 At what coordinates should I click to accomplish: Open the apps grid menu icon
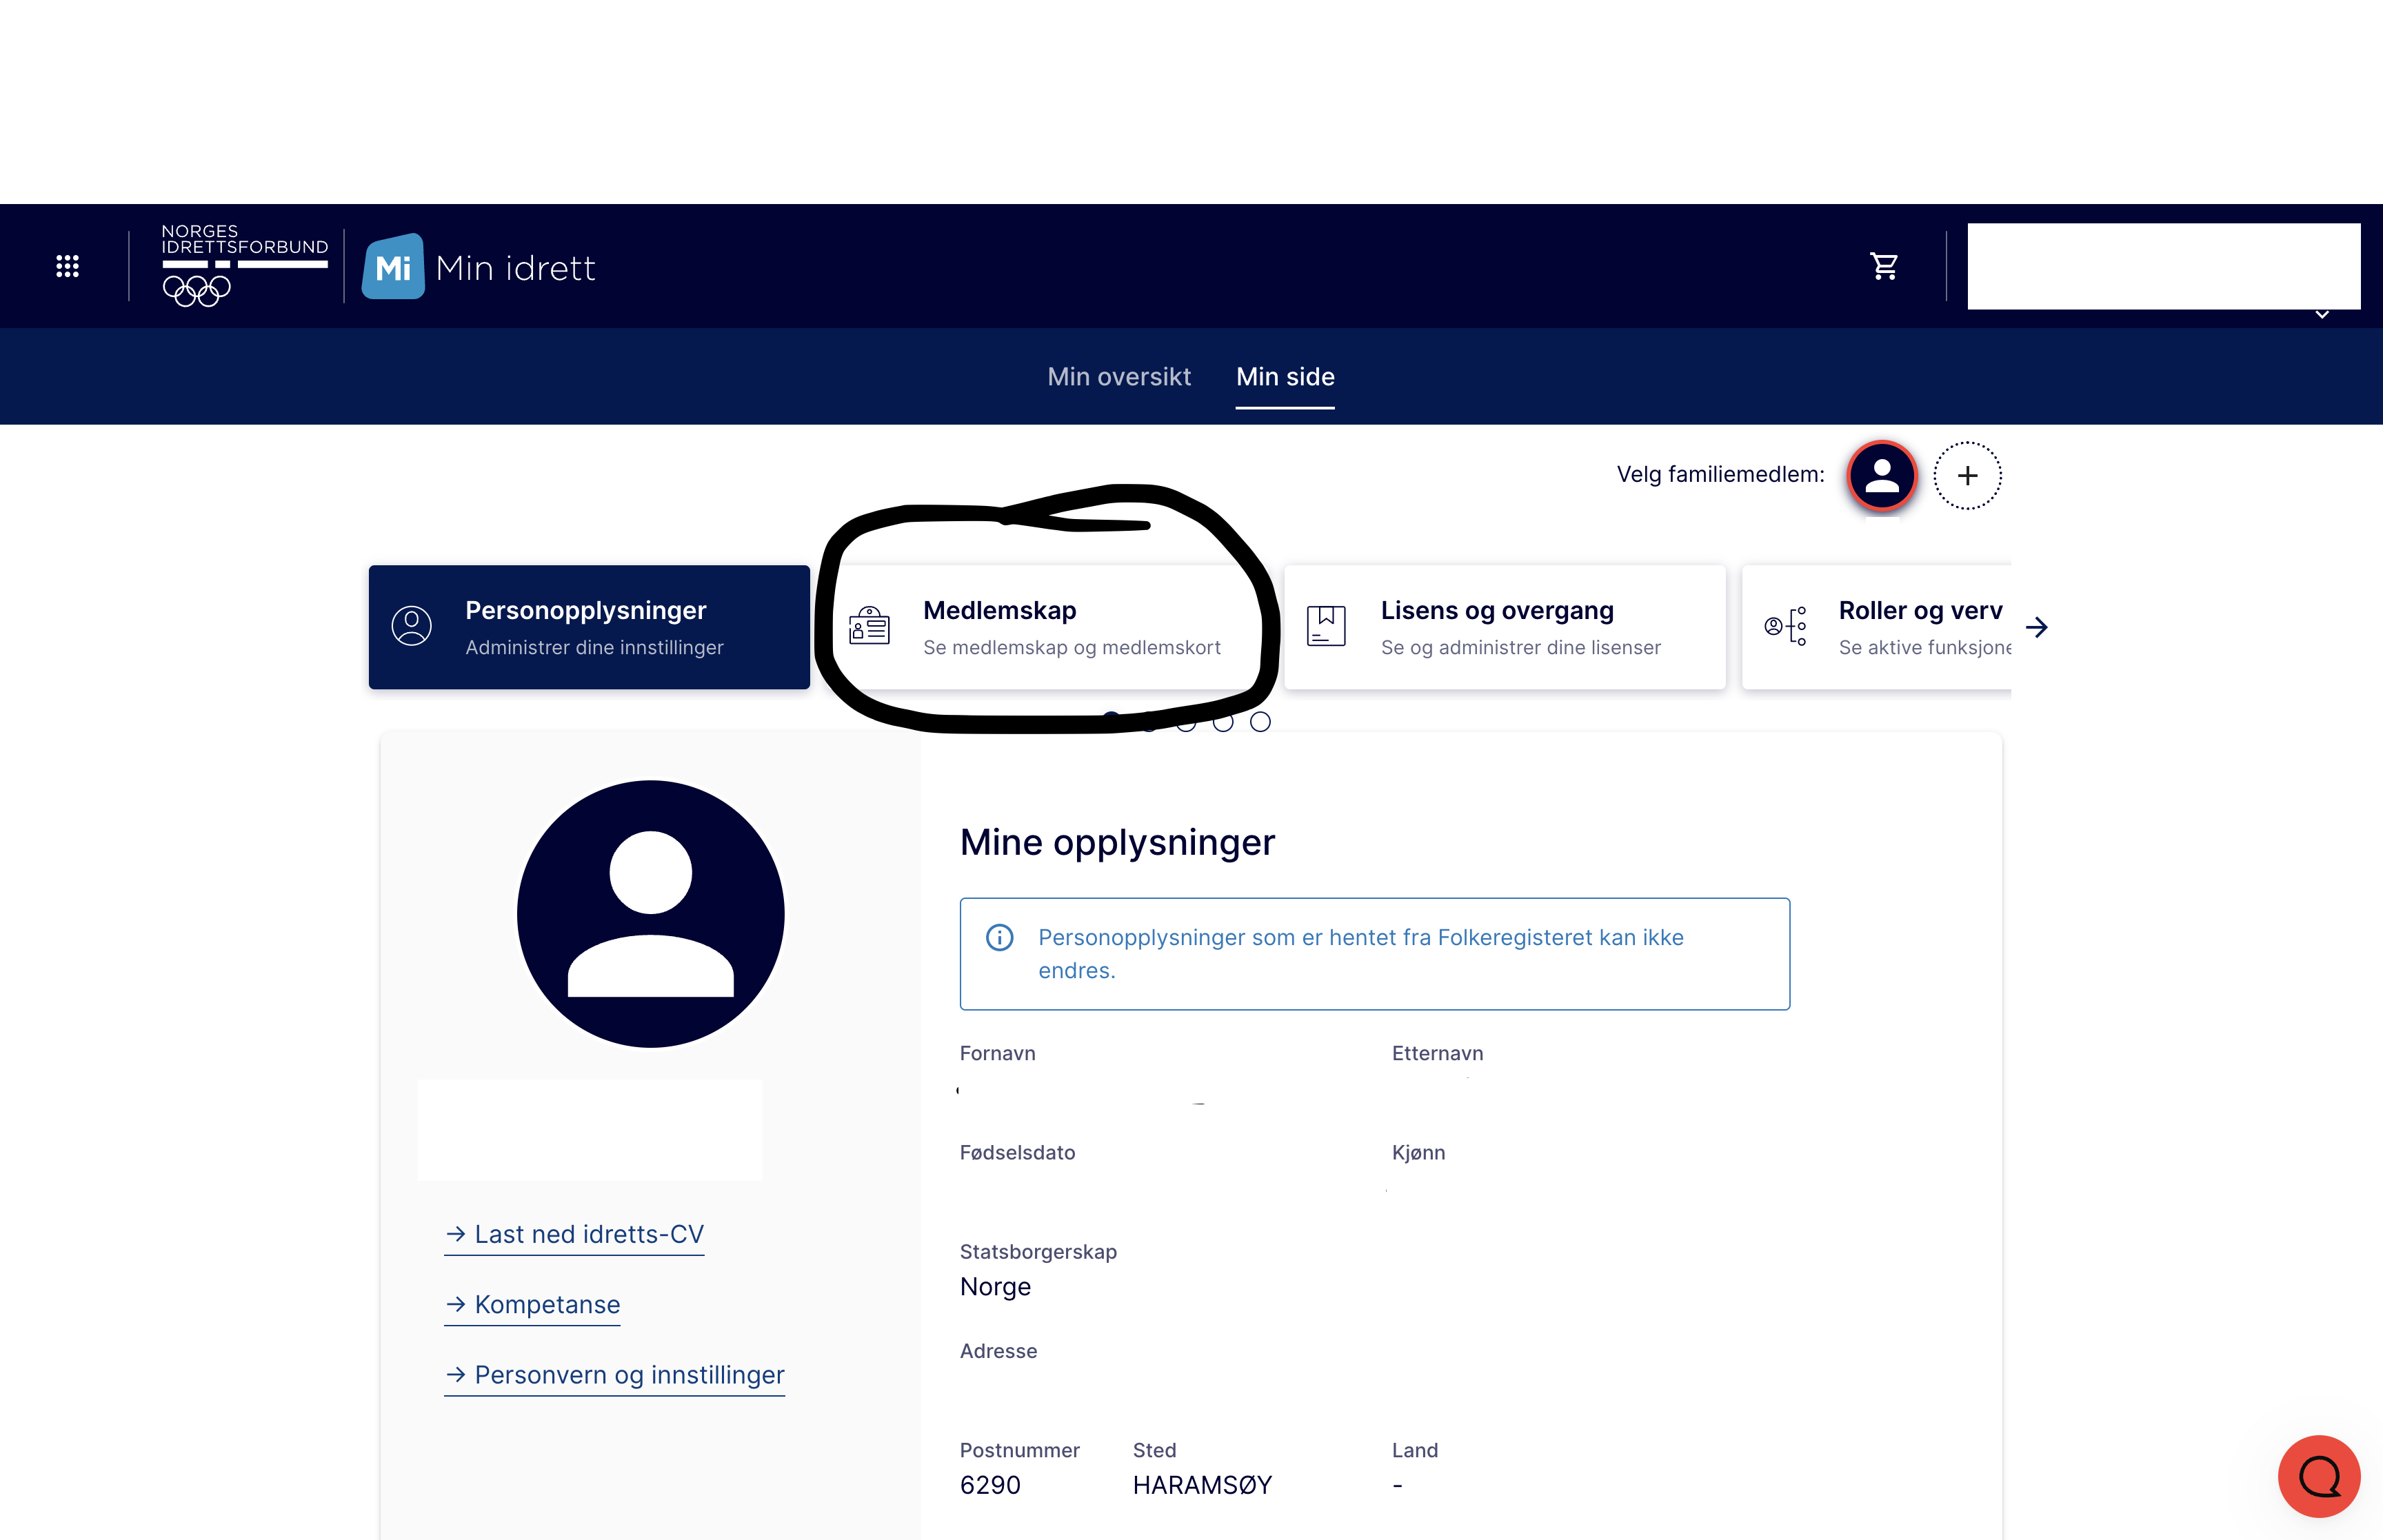coord(67,266)
